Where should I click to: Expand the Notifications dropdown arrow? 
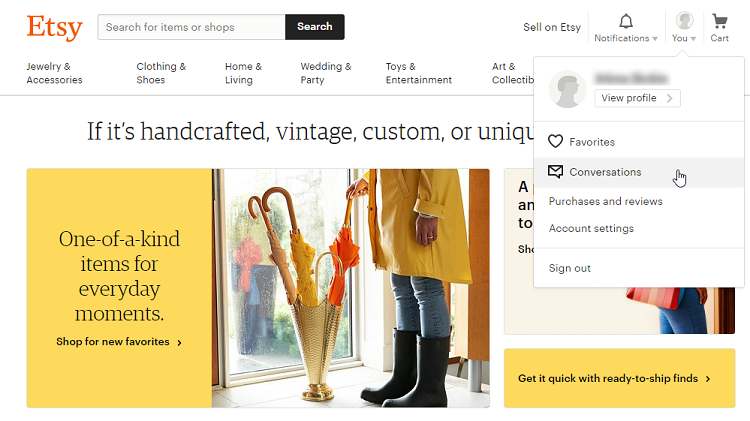tap(655, 39)
